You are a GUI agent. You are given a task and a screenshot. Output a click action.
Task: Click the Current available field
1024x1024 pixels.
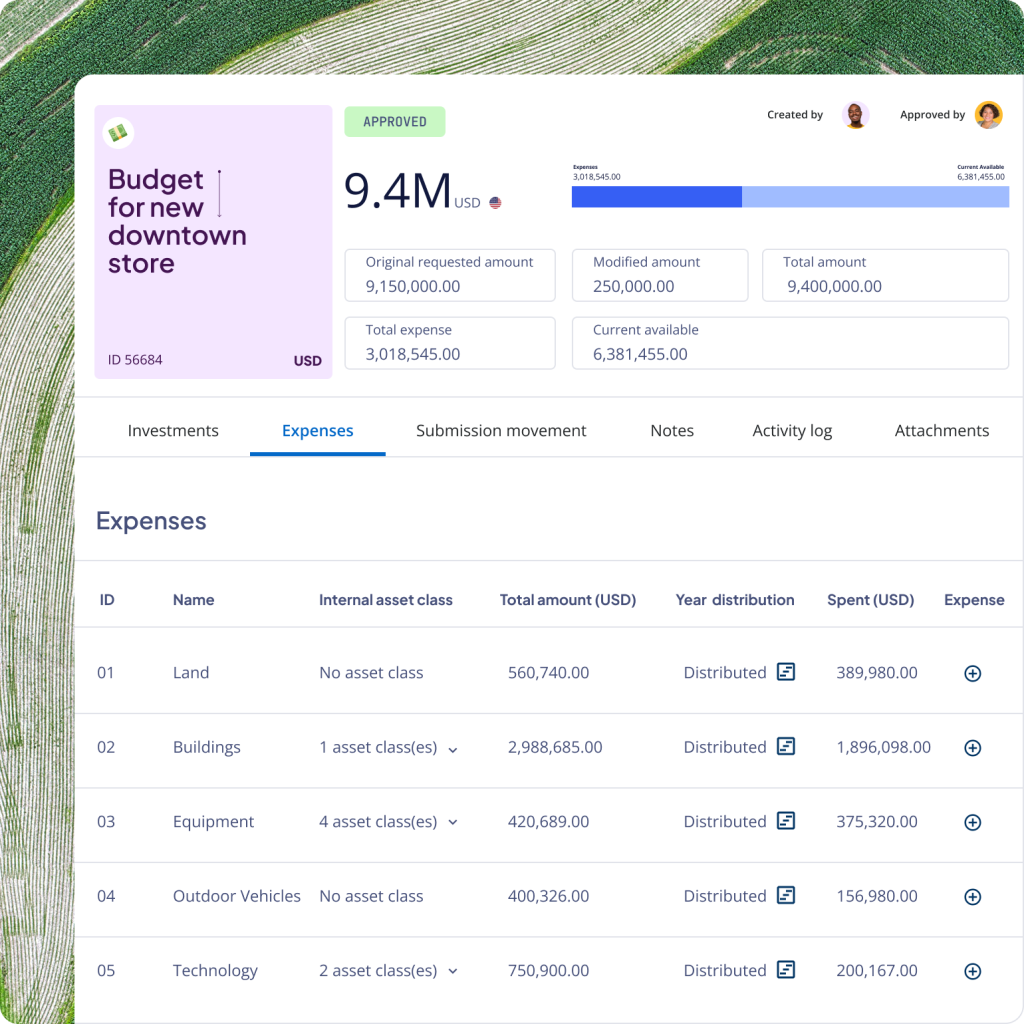pos(790,344)
